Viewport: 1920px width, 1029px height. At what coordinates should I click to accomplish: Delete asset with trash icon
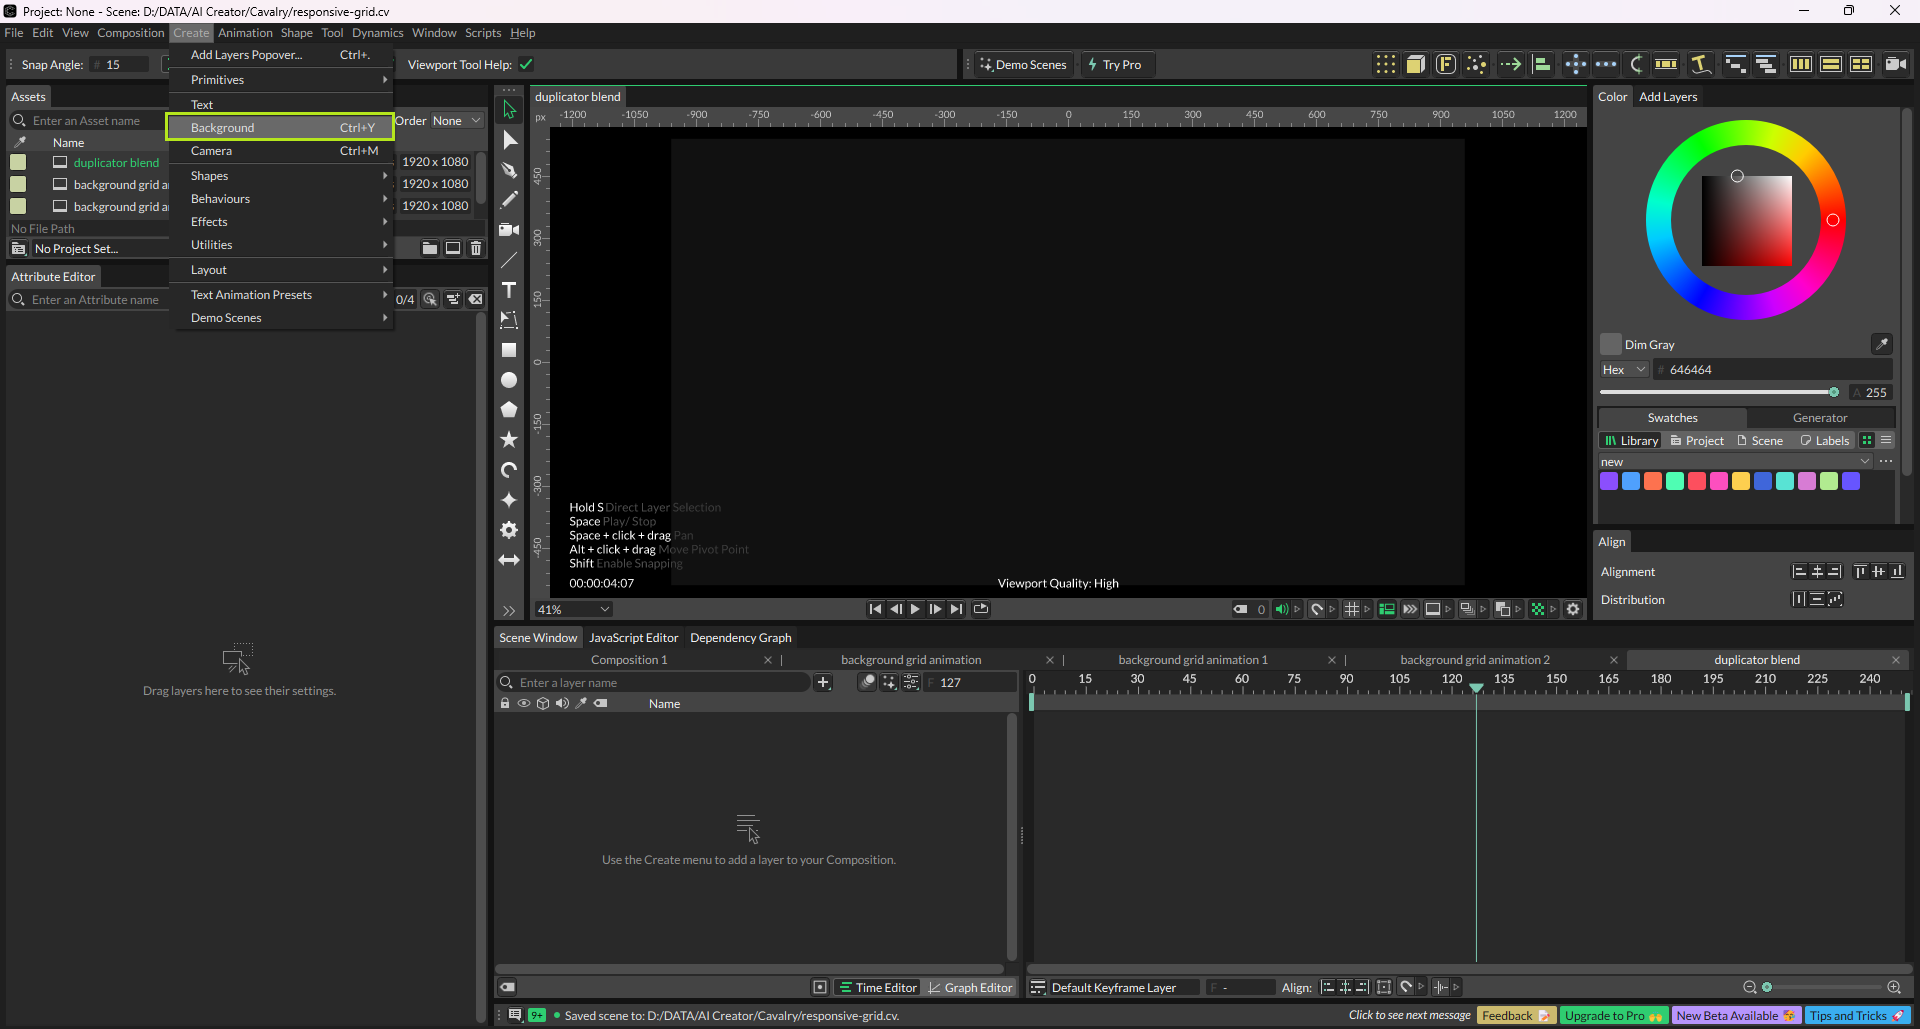[x=476, y=249]
